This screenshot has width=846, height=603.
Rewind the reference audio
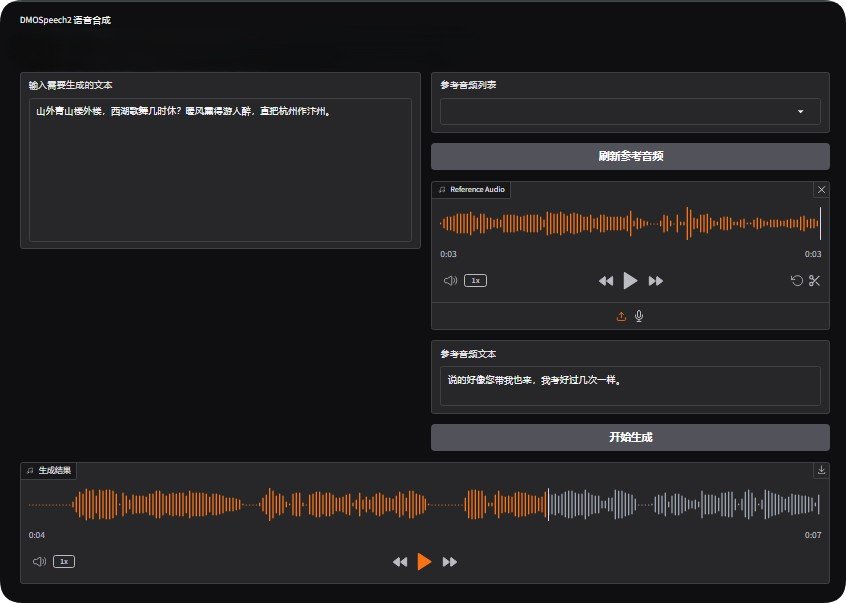tap(605, 281)
